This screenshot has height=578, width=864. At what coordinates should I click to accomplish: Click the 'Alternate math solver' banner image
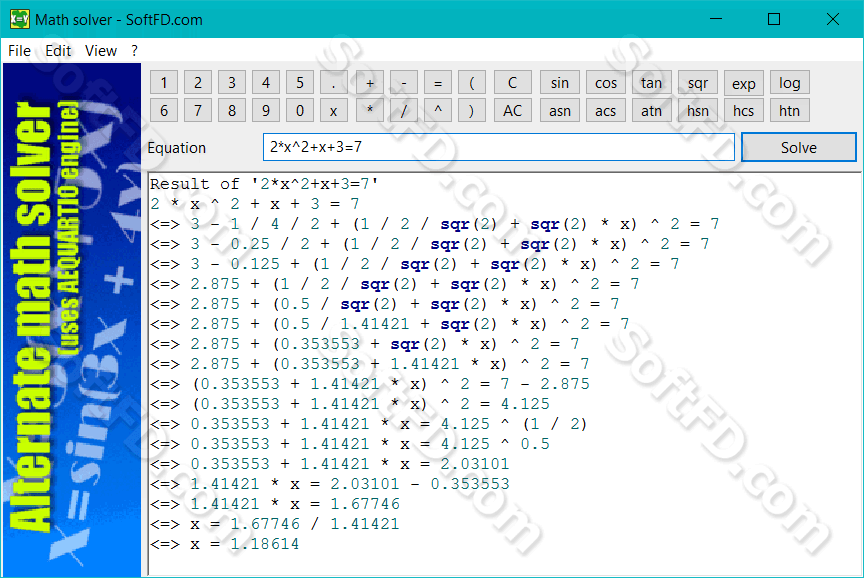tap(72, 320)
